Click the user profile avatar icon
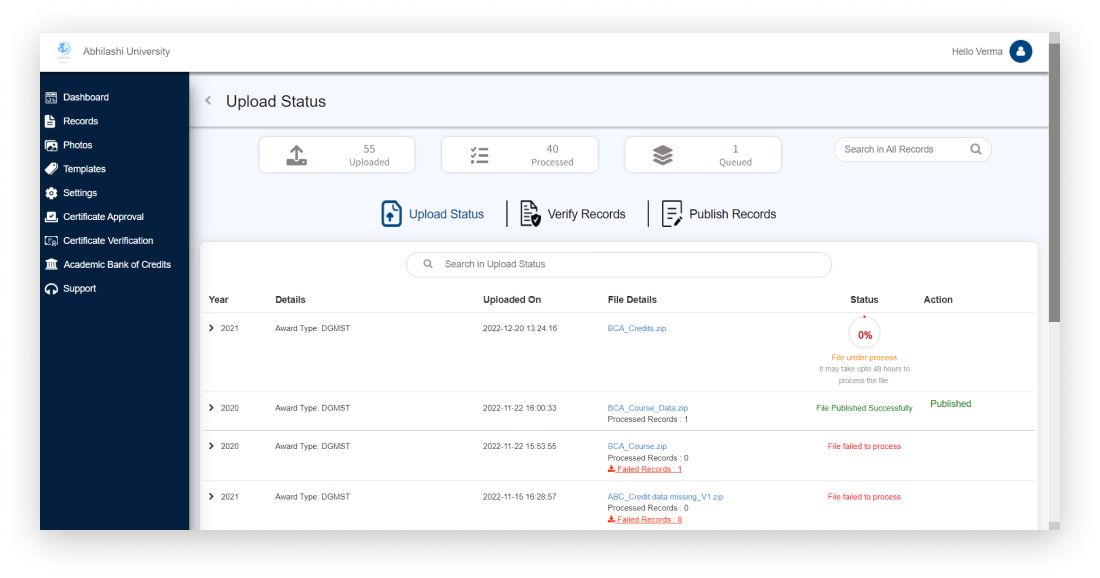The width and height of the screenshot is (1100, 578). pyautogui.click(x=1020, y=51)
